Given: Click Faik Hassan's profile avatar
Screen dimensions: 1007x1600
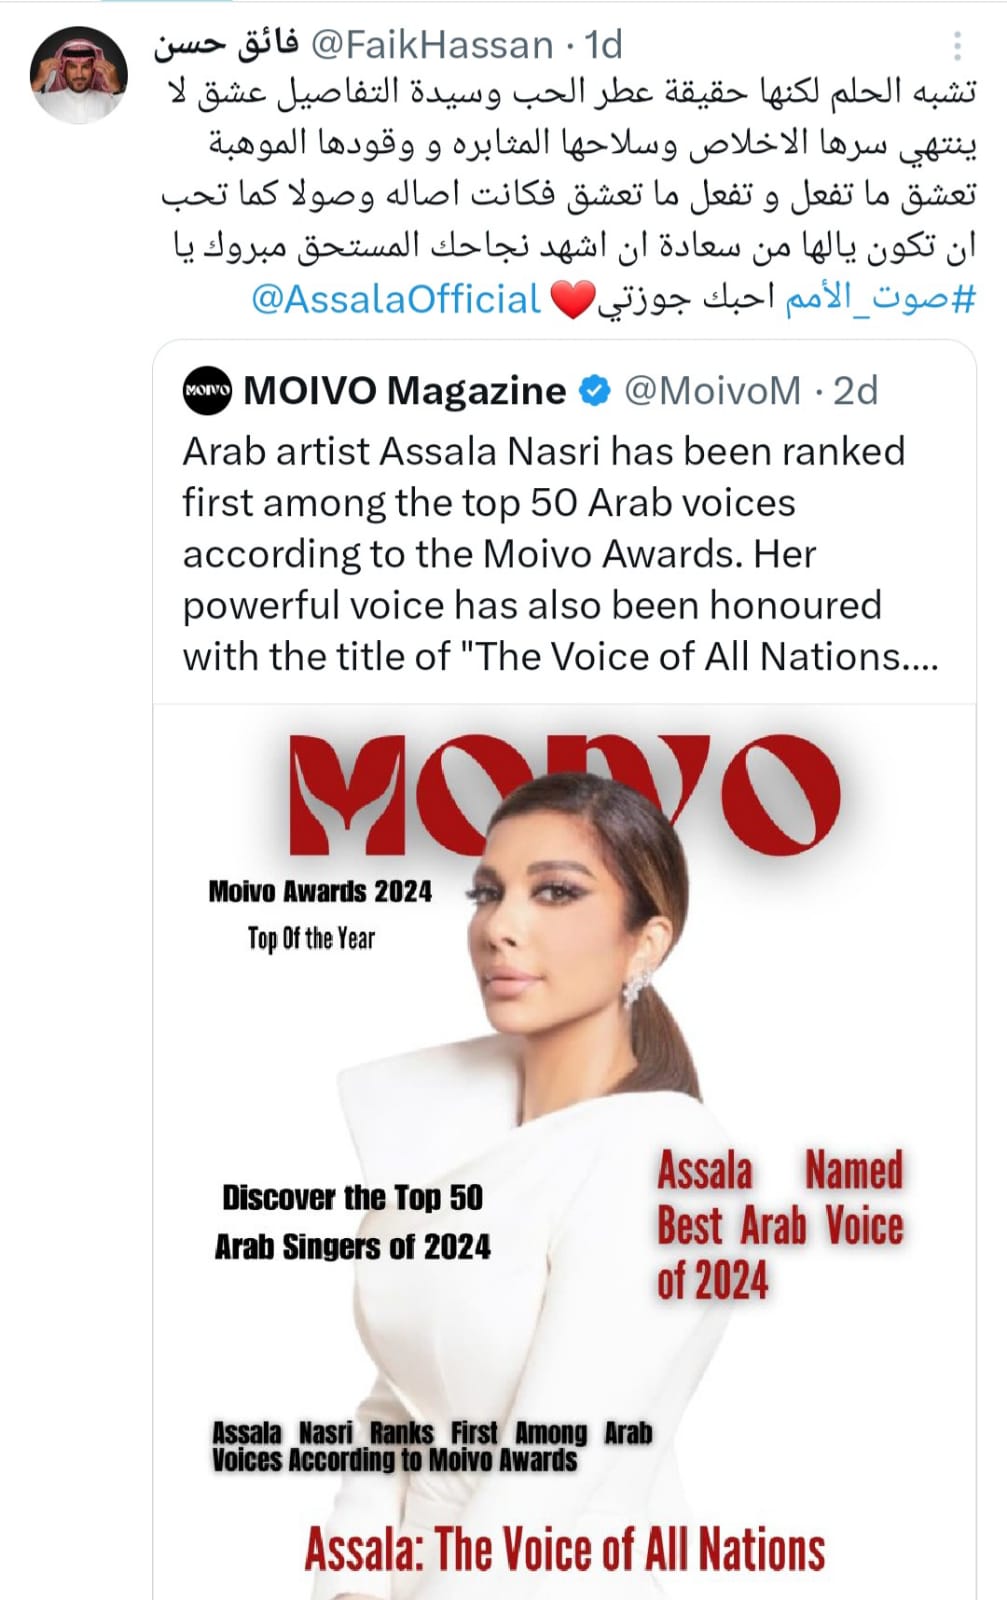Looking at the screenshot, I should (x=79, y=74).
